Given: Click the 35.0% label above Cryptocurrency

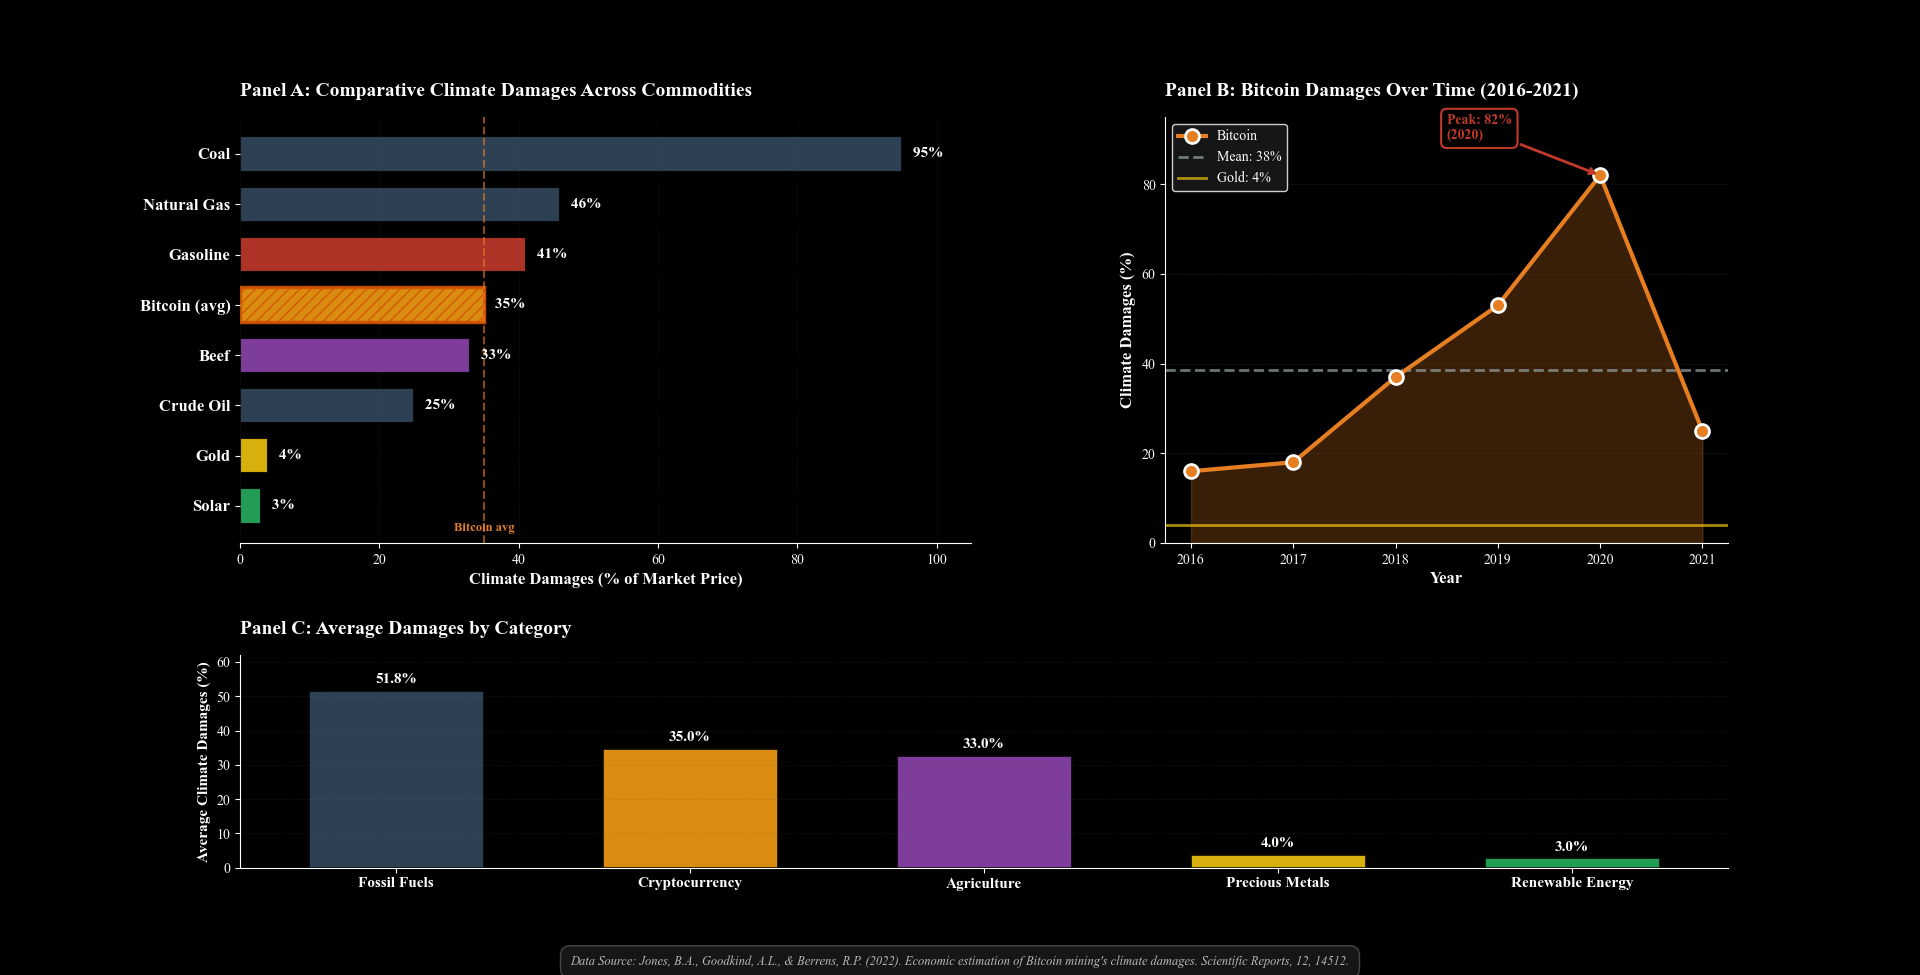Looking at the screenshot, I should [689, 736].
